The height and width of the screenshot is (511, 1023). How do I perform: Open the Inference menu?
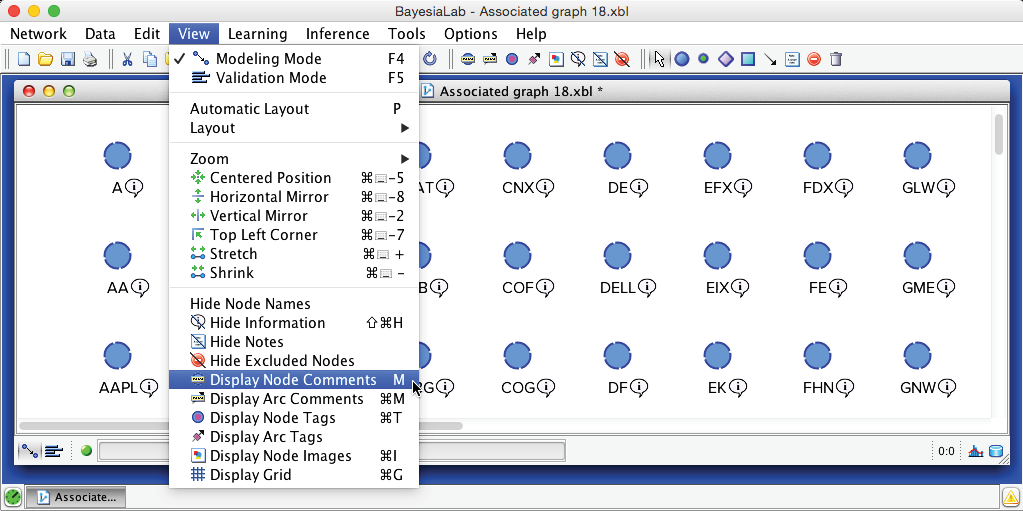tap(337, 34)
